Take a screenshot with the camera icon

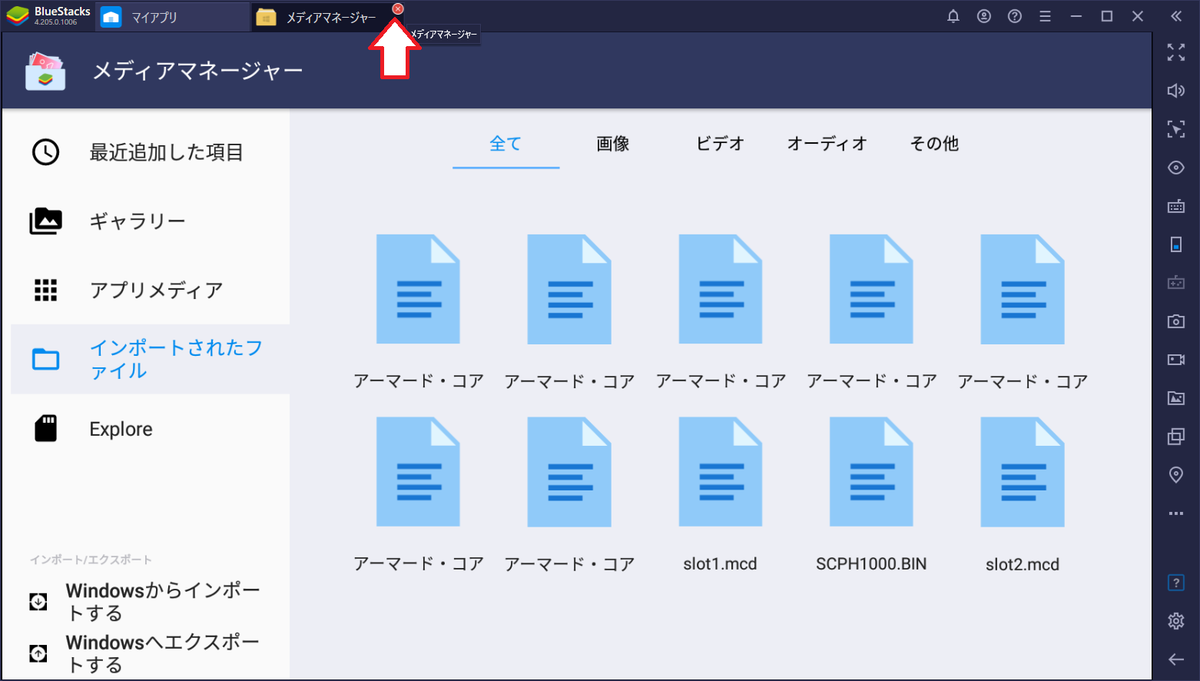click(1176, 321)
